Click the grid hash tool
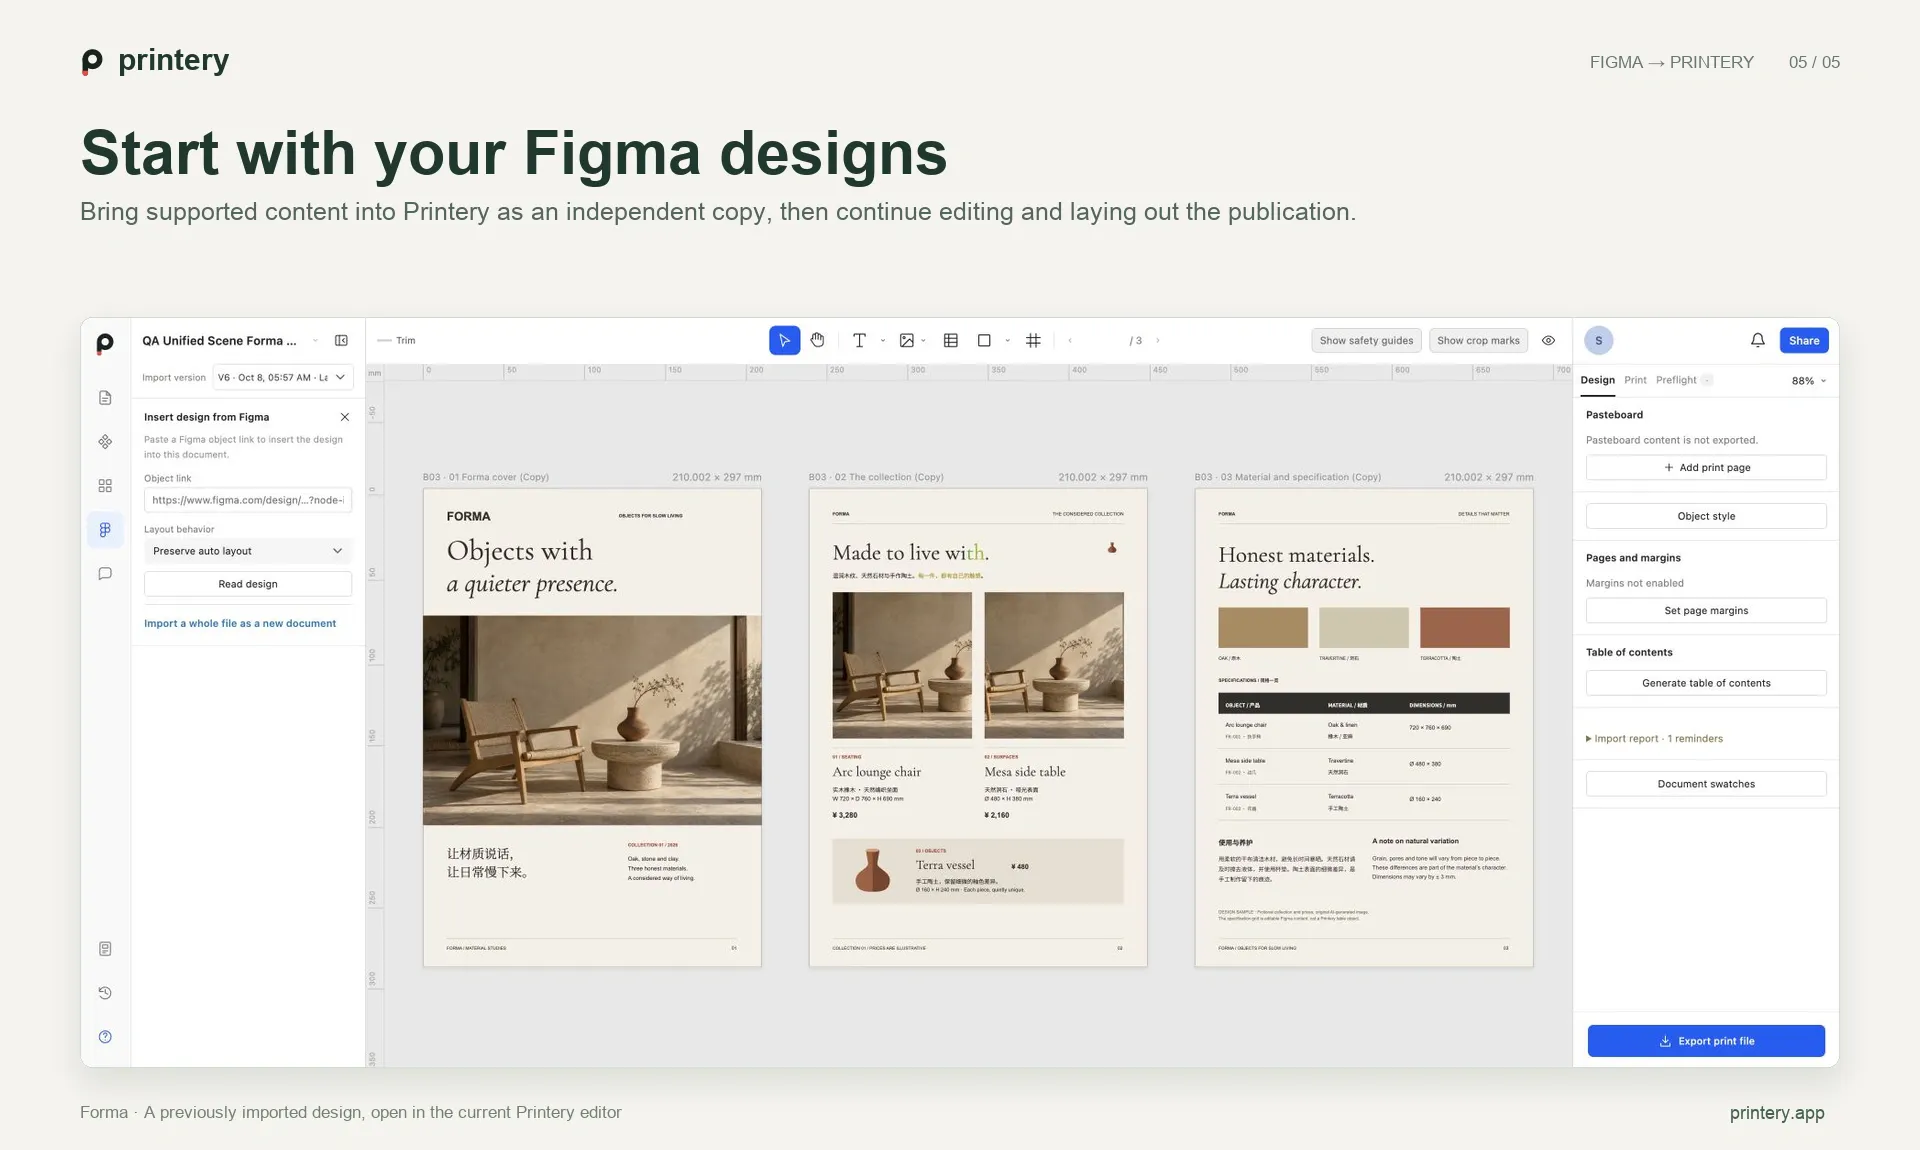The height and width of the screenshot is (1150, 1920). [x=1034, y=341]
